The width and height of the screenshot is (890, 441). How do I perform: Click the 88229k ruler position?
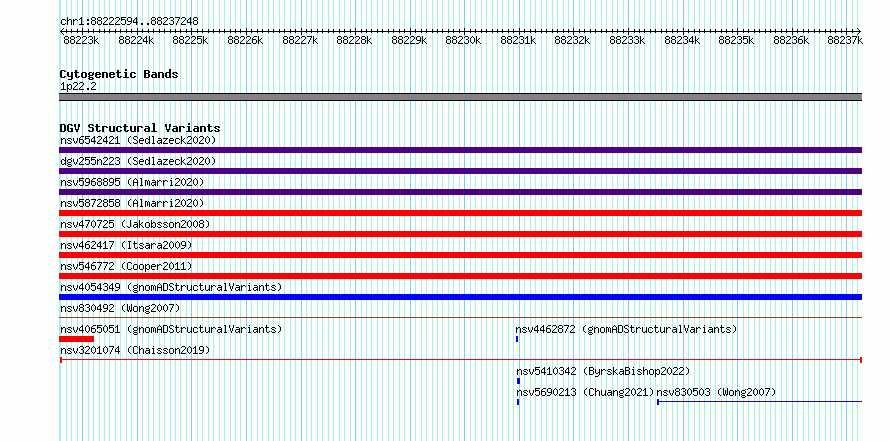409,40
